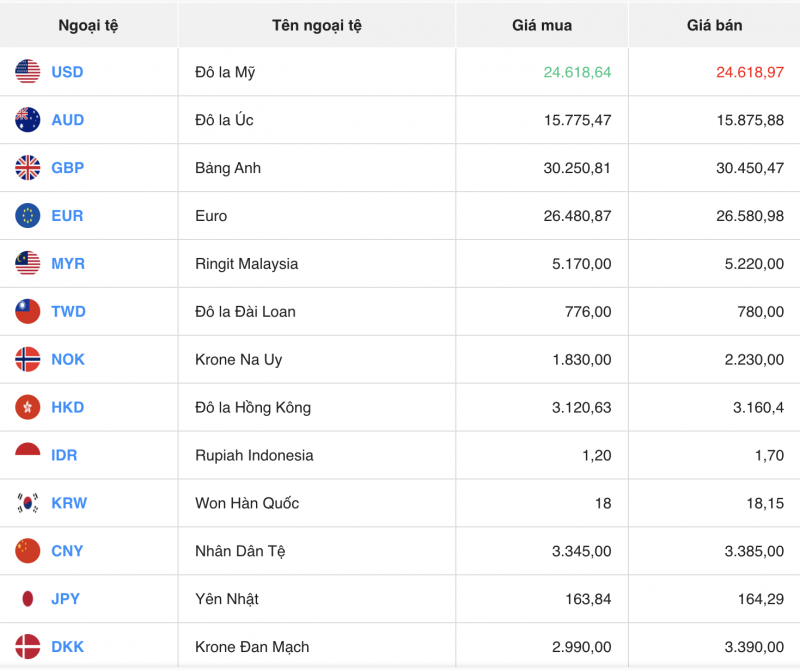The width and height of the screenshot is (800, 670).
Task: Click the TWD Taiwan flag icon
Action: click(27, 311)
